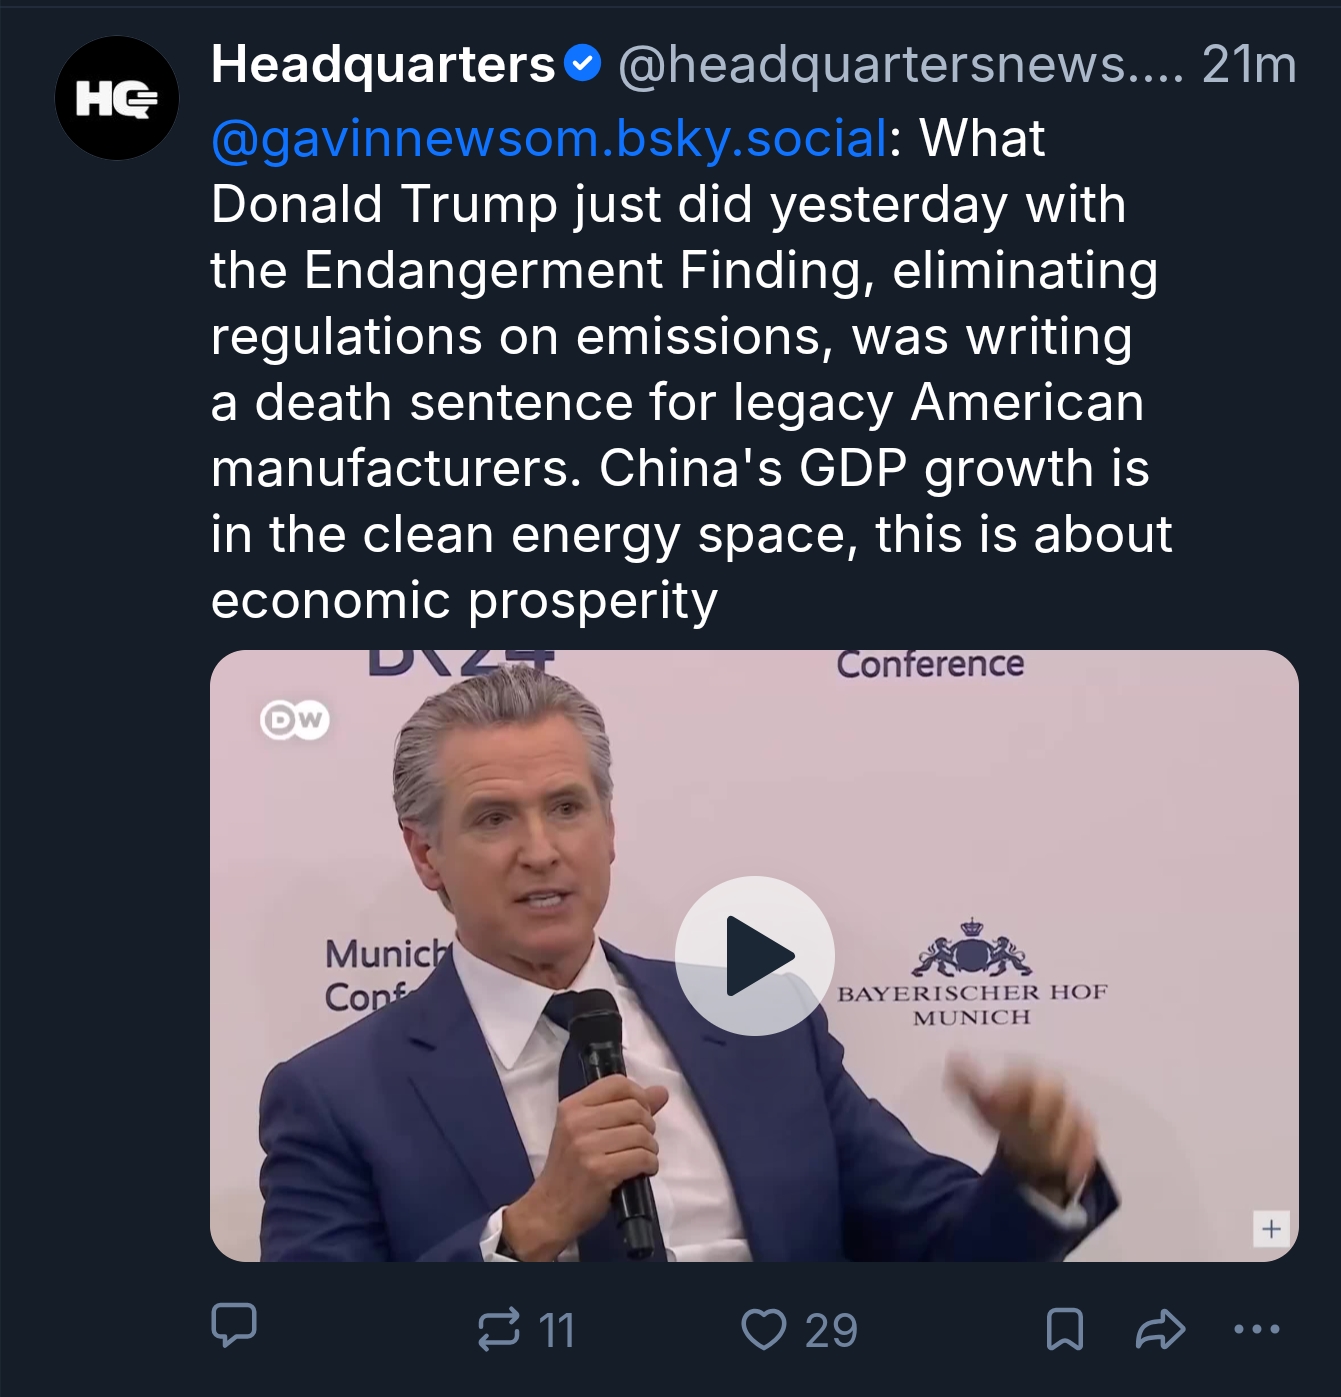This screenshot has height=1397, width=1341.
Task: Click the Headquarters display name
Action: [x=383, y=65]
